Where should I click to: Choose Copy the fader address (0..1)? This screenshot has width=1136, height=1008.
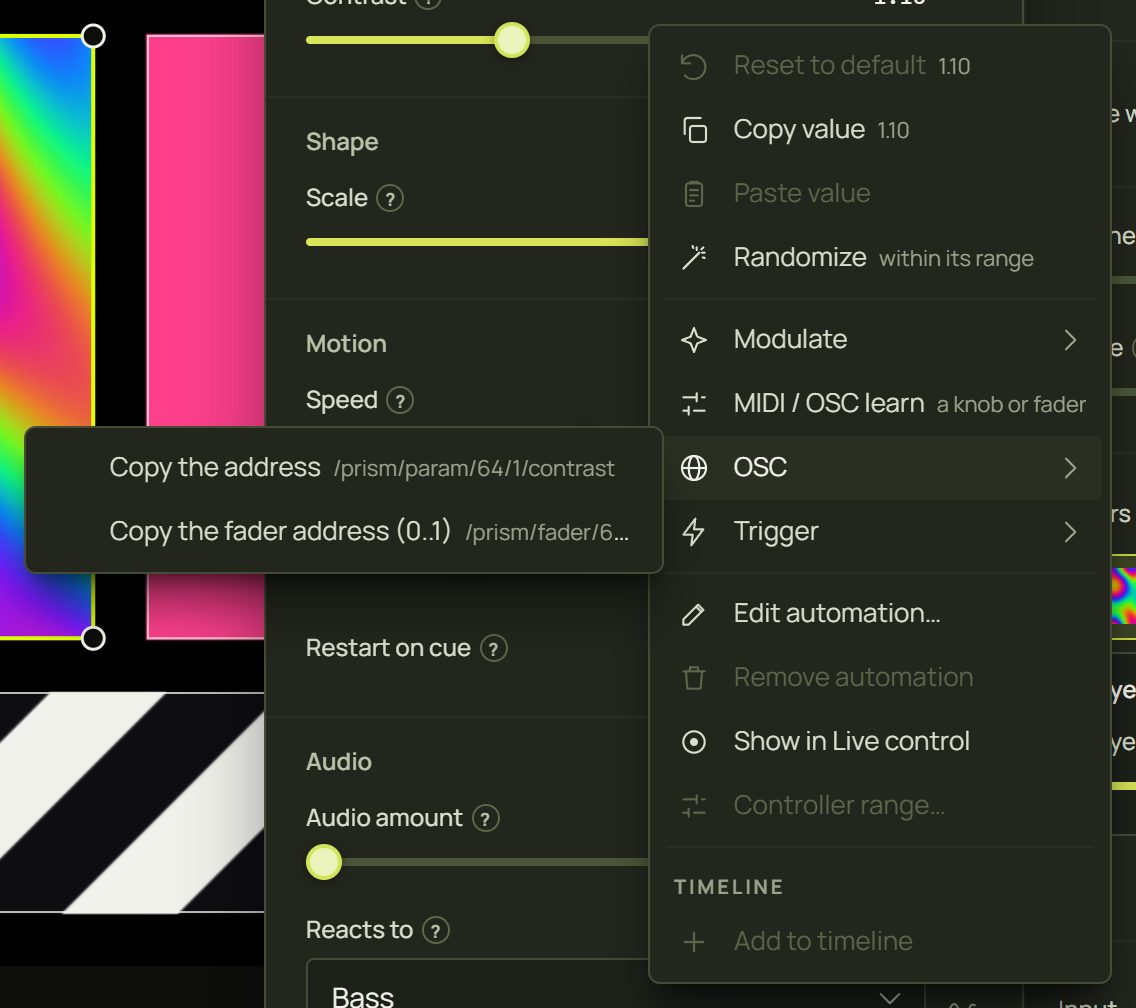[344, 532]
